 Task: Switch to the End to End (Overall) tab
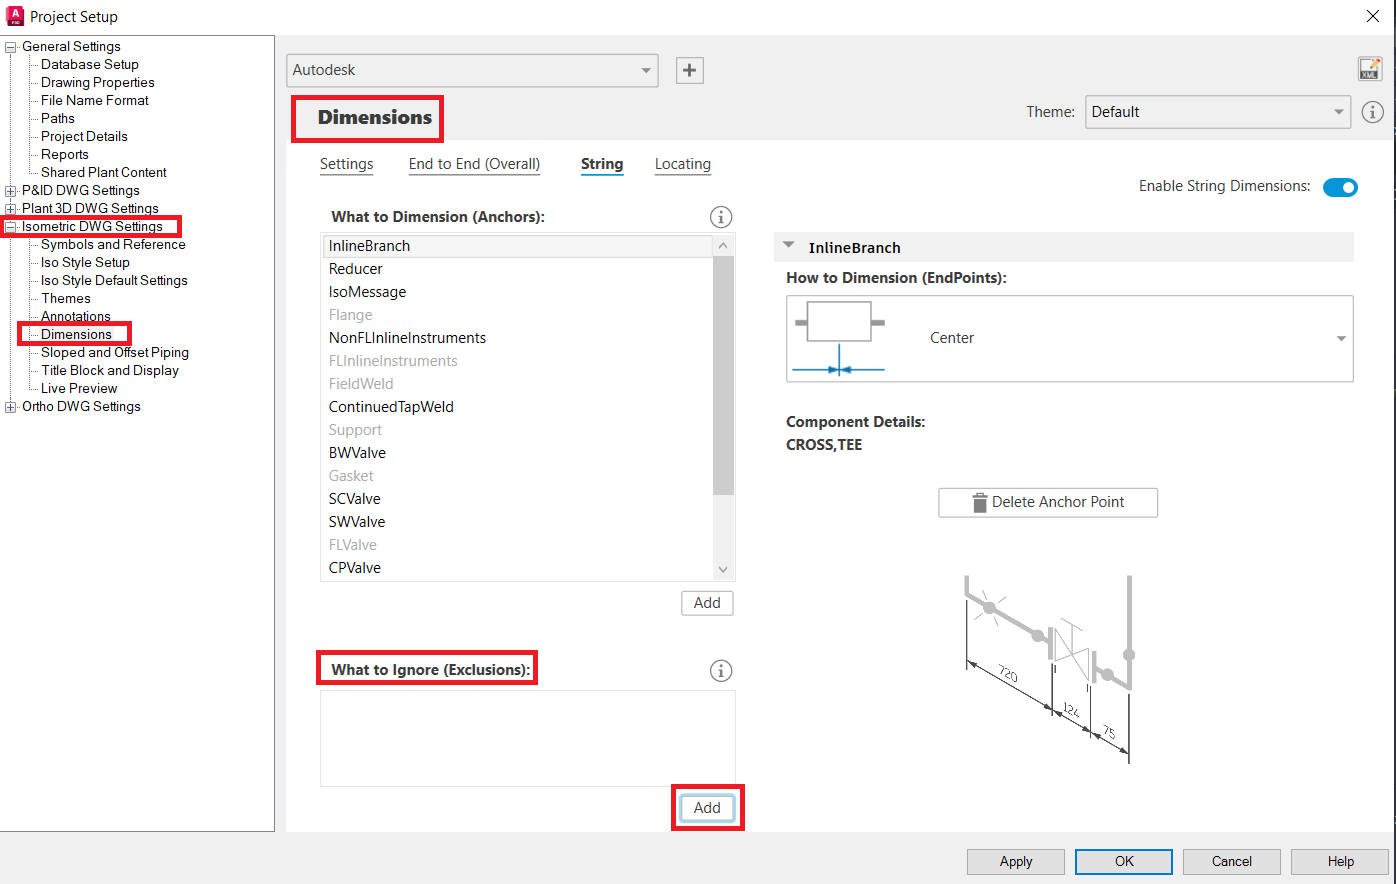(474, 164)
